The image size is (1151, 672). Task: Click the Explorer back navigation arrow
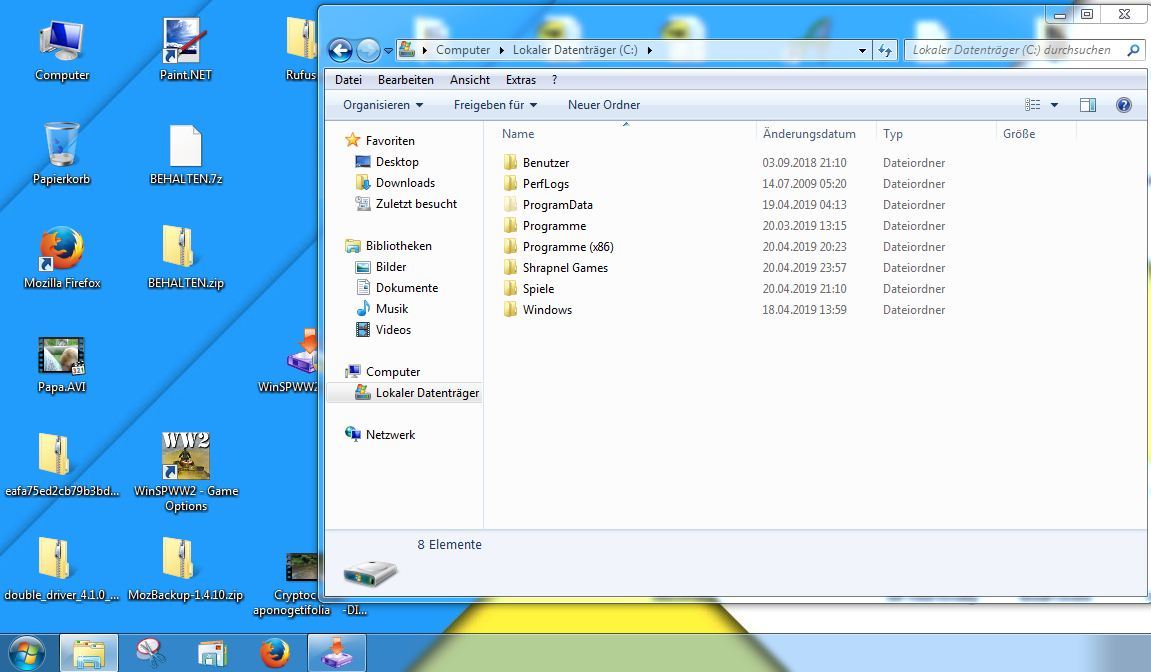tap(340, 50)
